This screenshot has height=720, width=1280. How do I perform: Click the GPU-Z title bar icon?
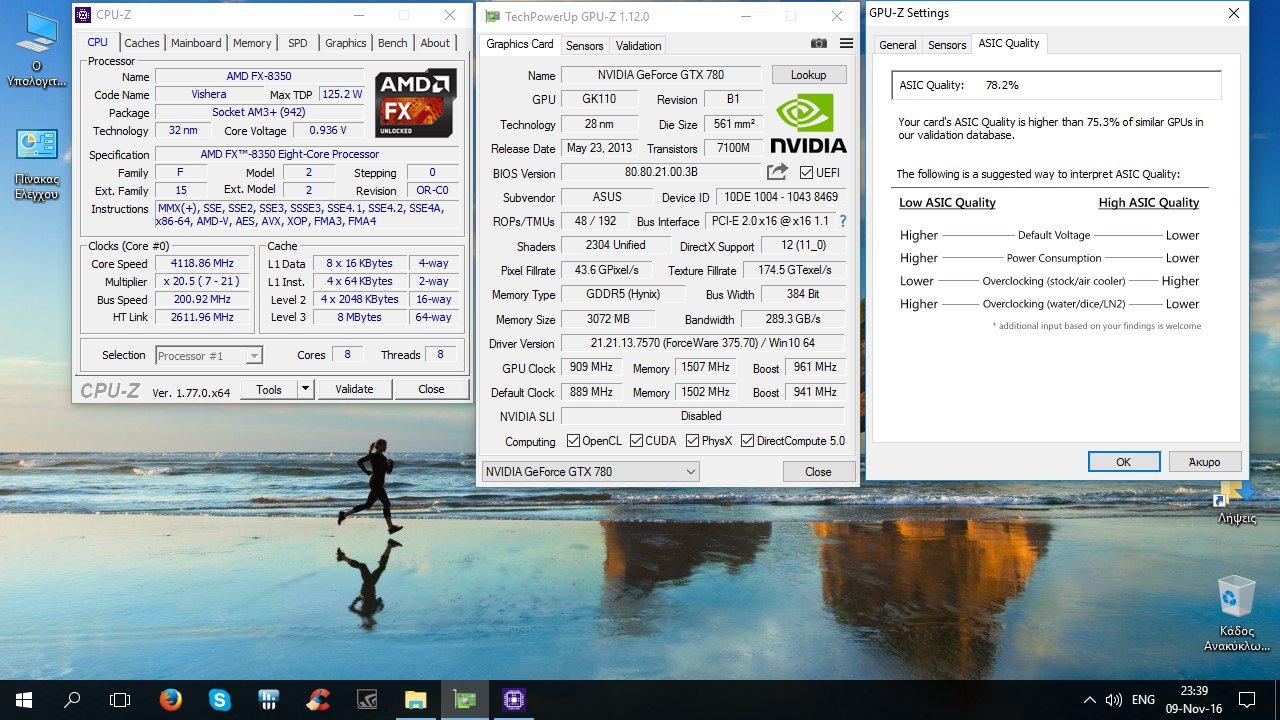coord(491,16)
